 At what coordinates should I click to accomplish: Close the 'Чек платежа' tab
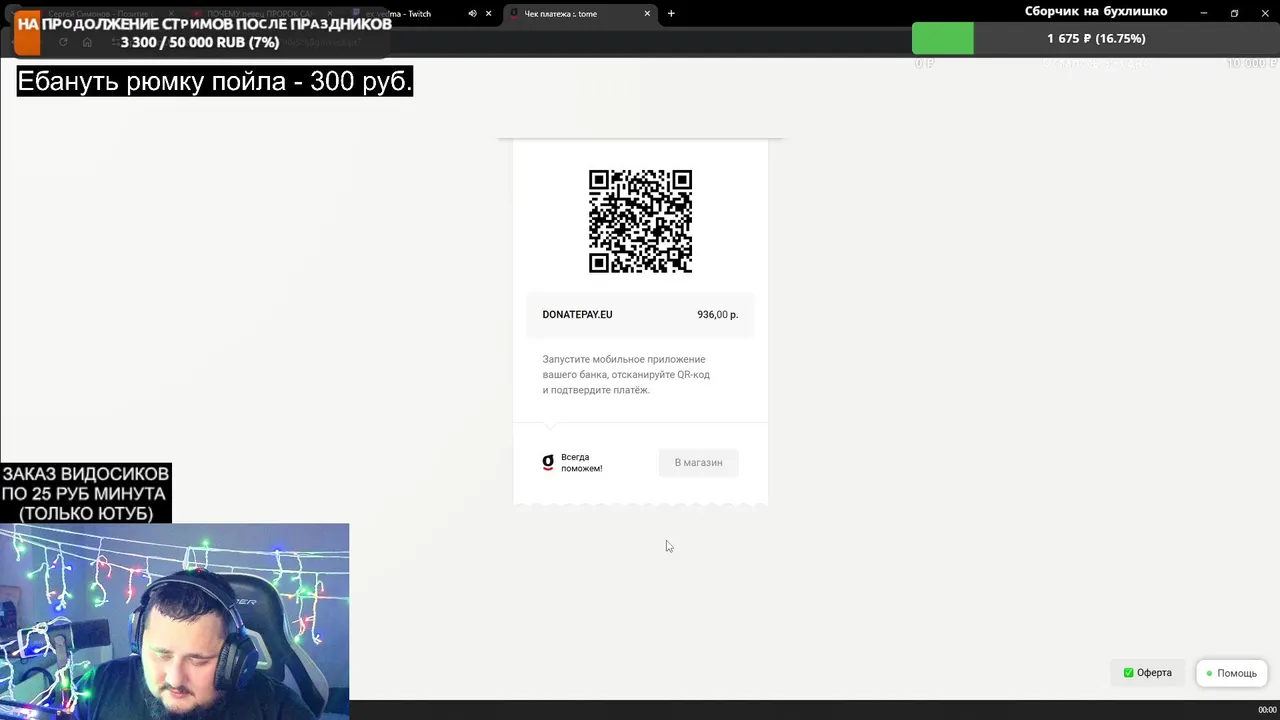click(647, 14)
